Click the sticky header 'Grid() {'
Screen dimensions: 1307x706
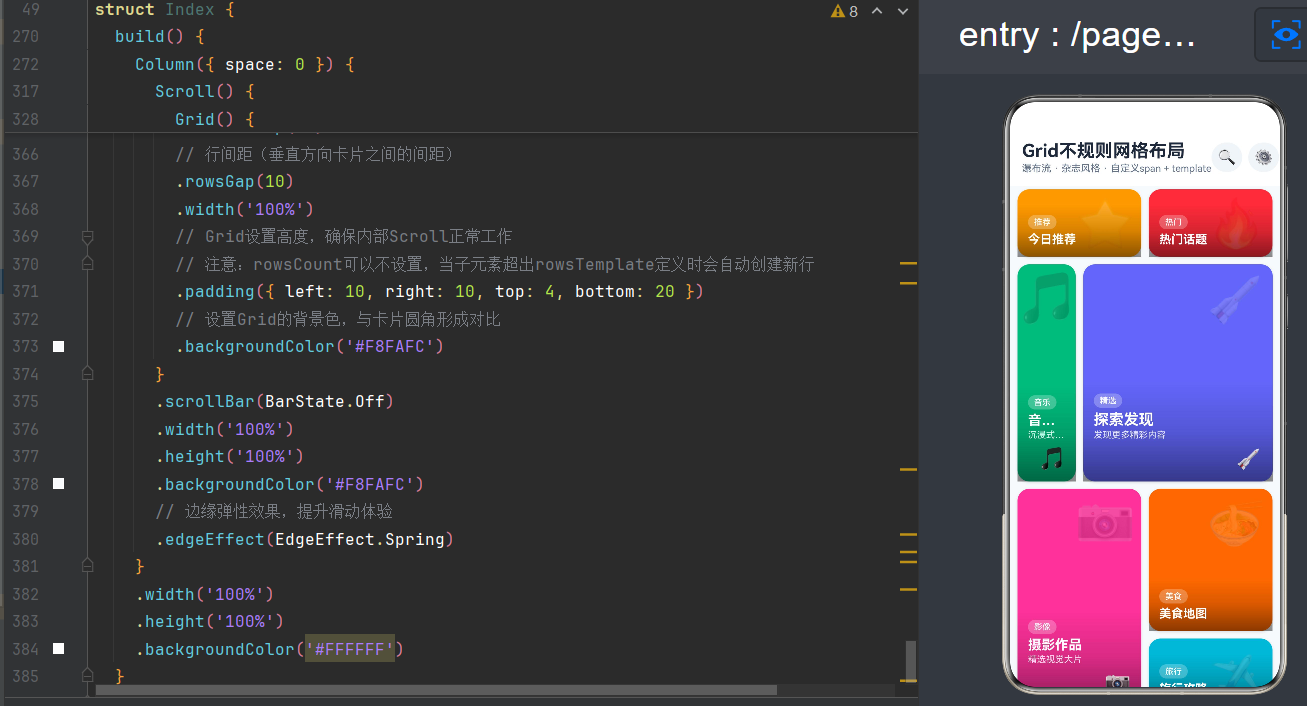215,119
